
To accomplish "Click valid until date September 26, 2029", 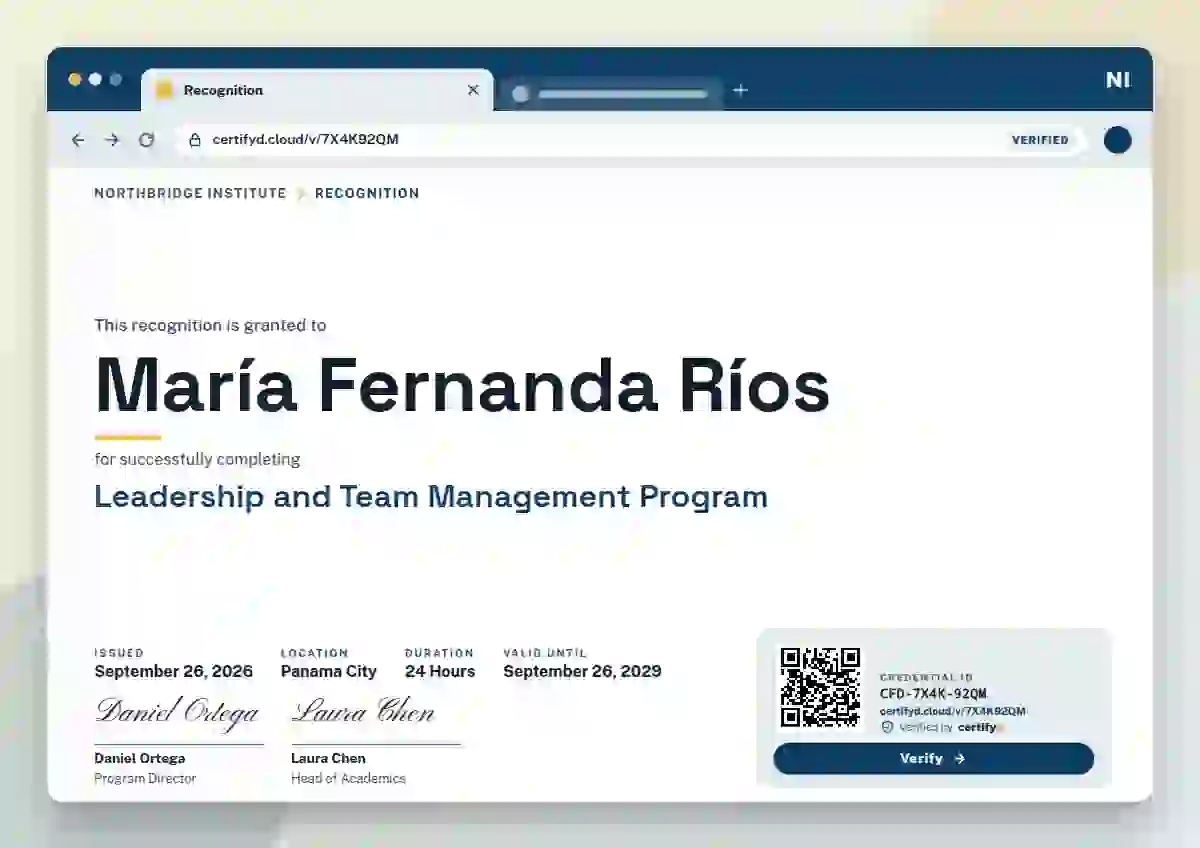I will click(x=582, y=671).
